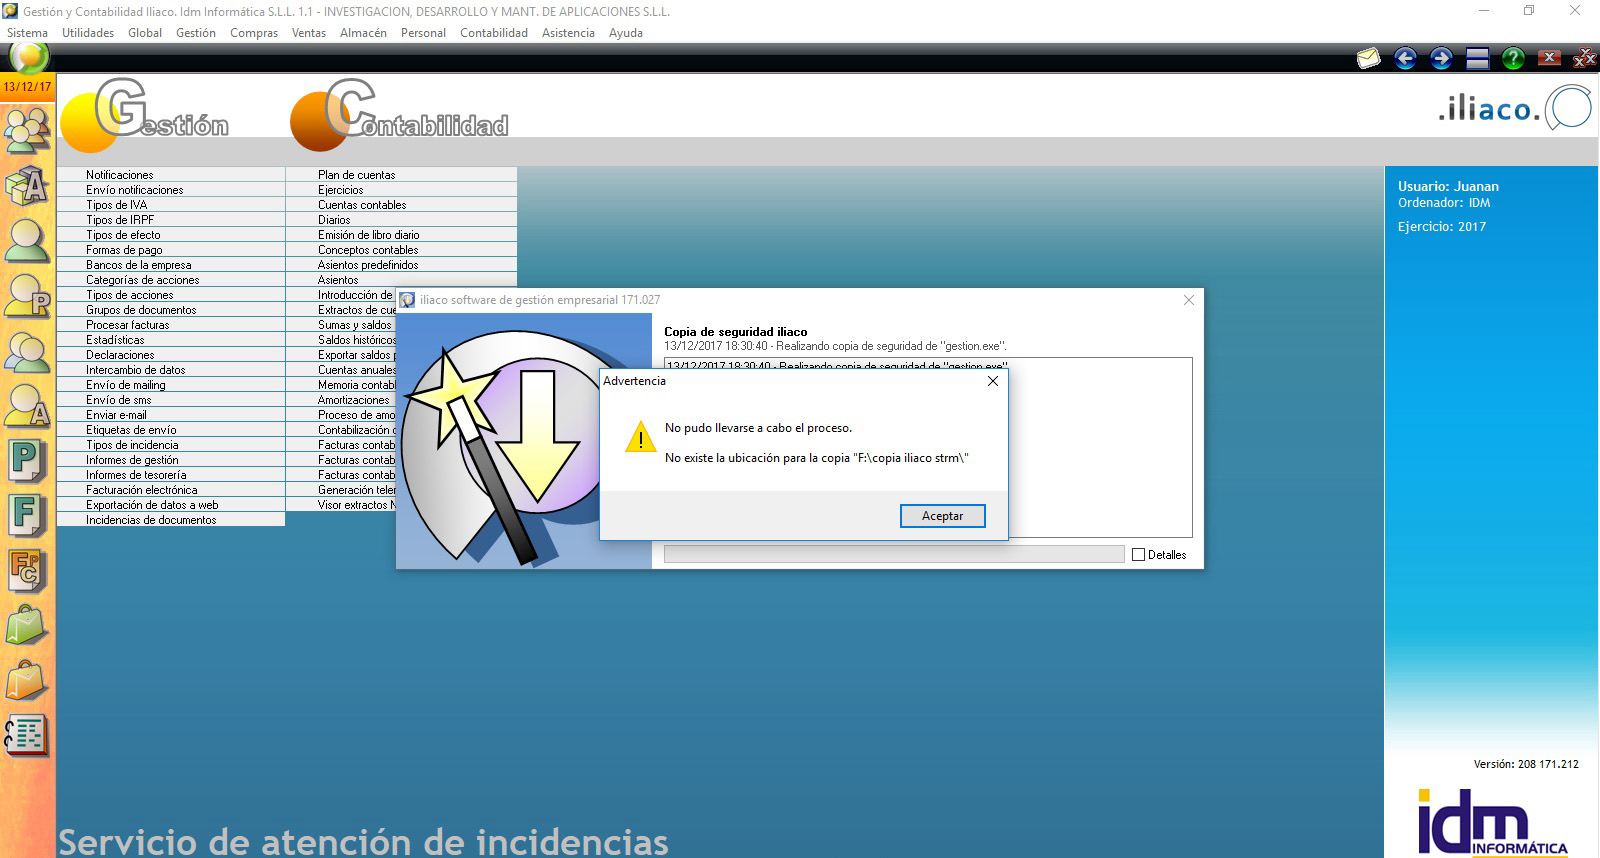Viewport: 1600px width, 858px height.
Task: Open the Almacén menu
Action: click(363, 33)
